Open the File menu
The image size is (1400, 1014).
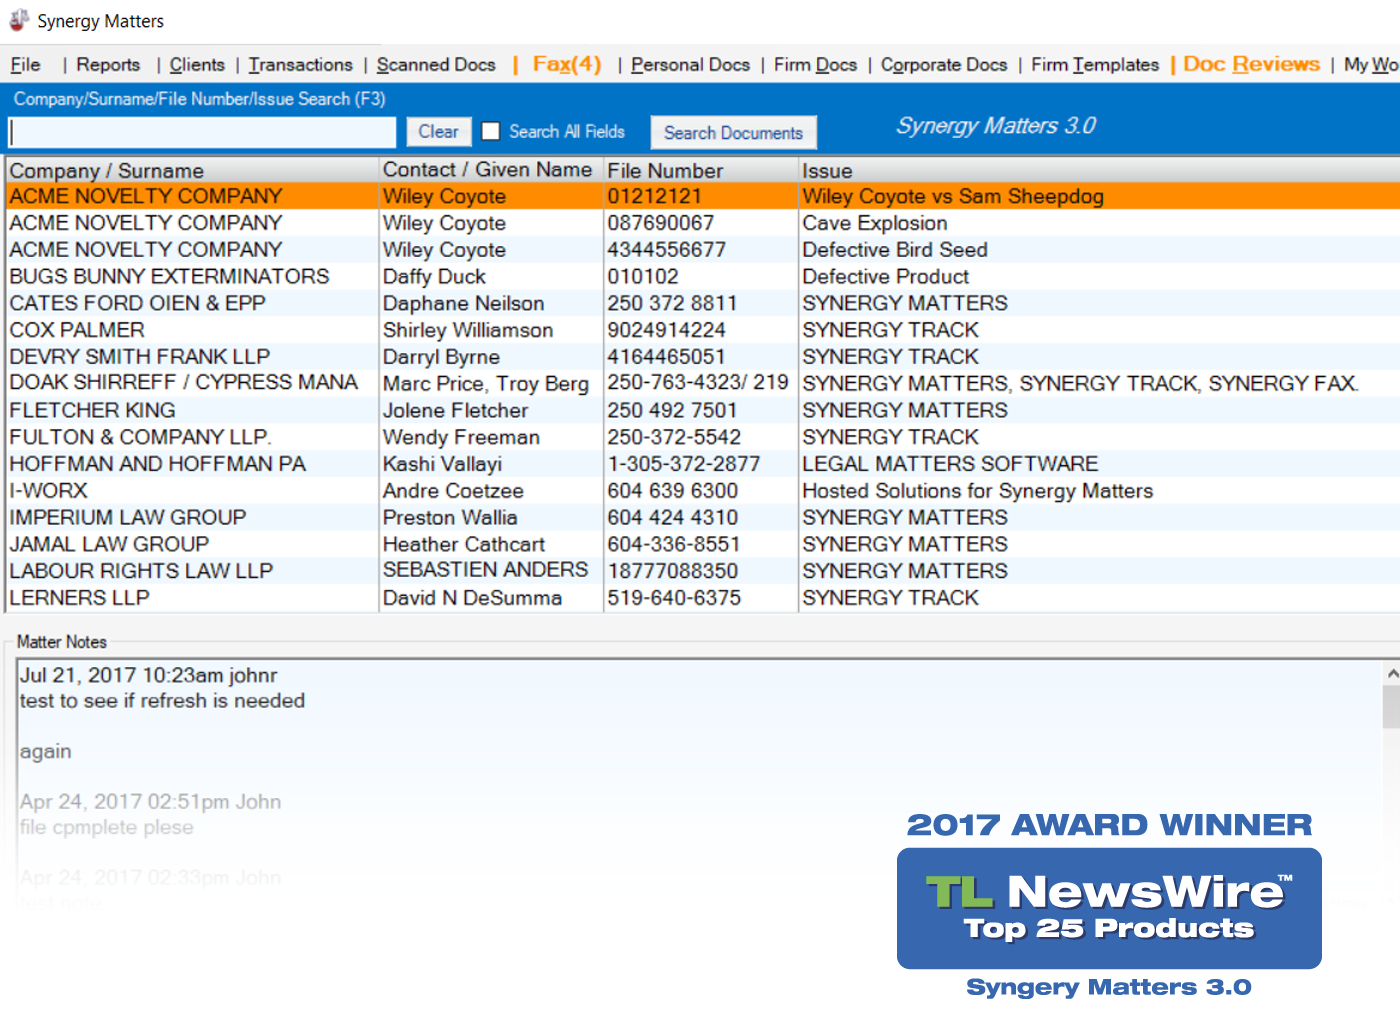tap(26, 65)
